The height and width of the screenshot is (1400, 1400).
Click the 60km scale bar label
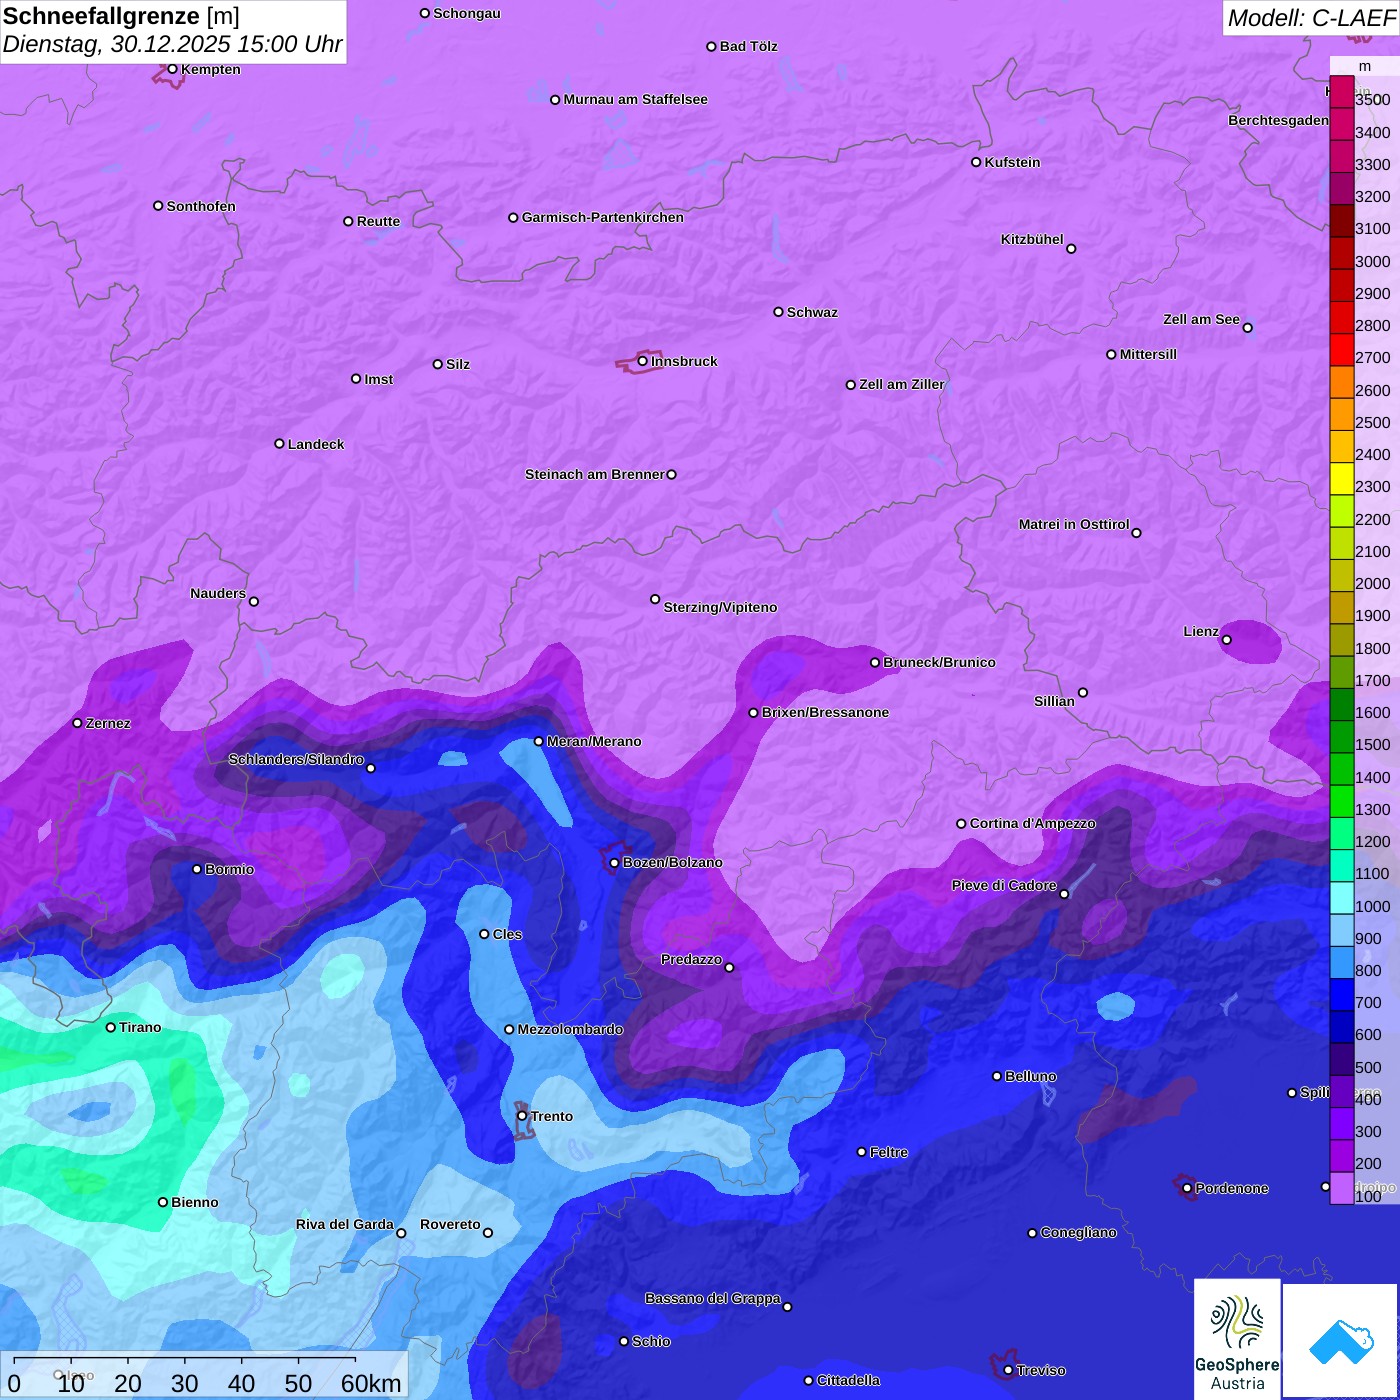pyautogui.click(x=371, y=1383)
